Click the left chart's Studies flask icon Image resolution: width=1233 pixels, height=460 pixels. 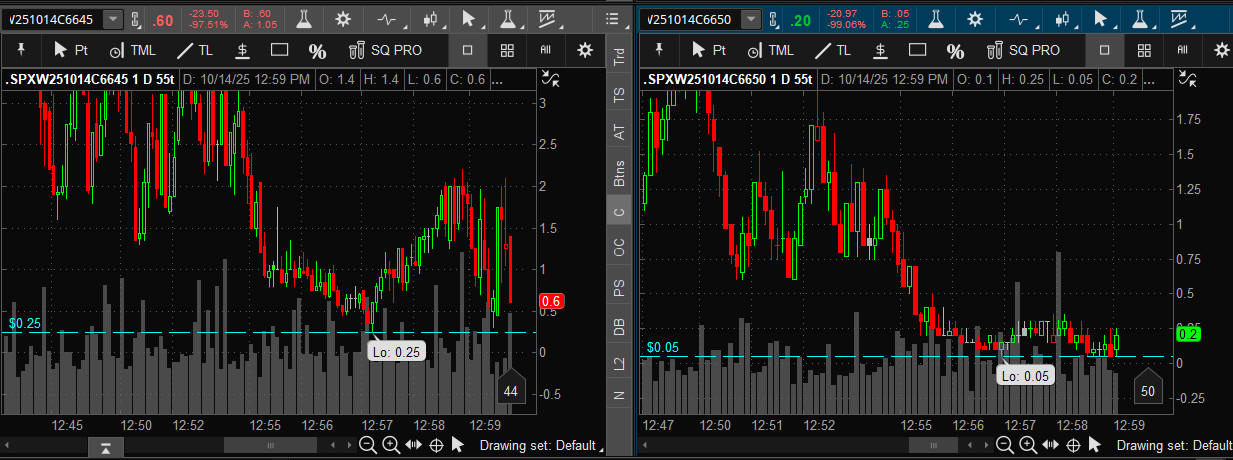click(302, 19)
